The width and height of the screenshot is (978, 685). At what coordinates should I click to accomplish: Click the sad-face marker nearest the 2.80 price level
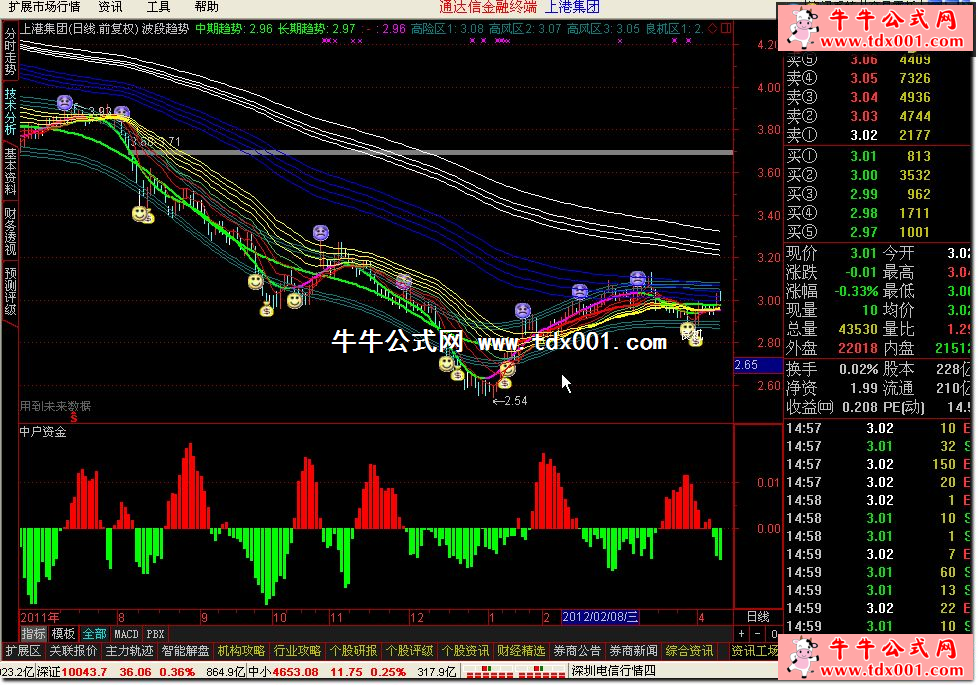(523, 310)
